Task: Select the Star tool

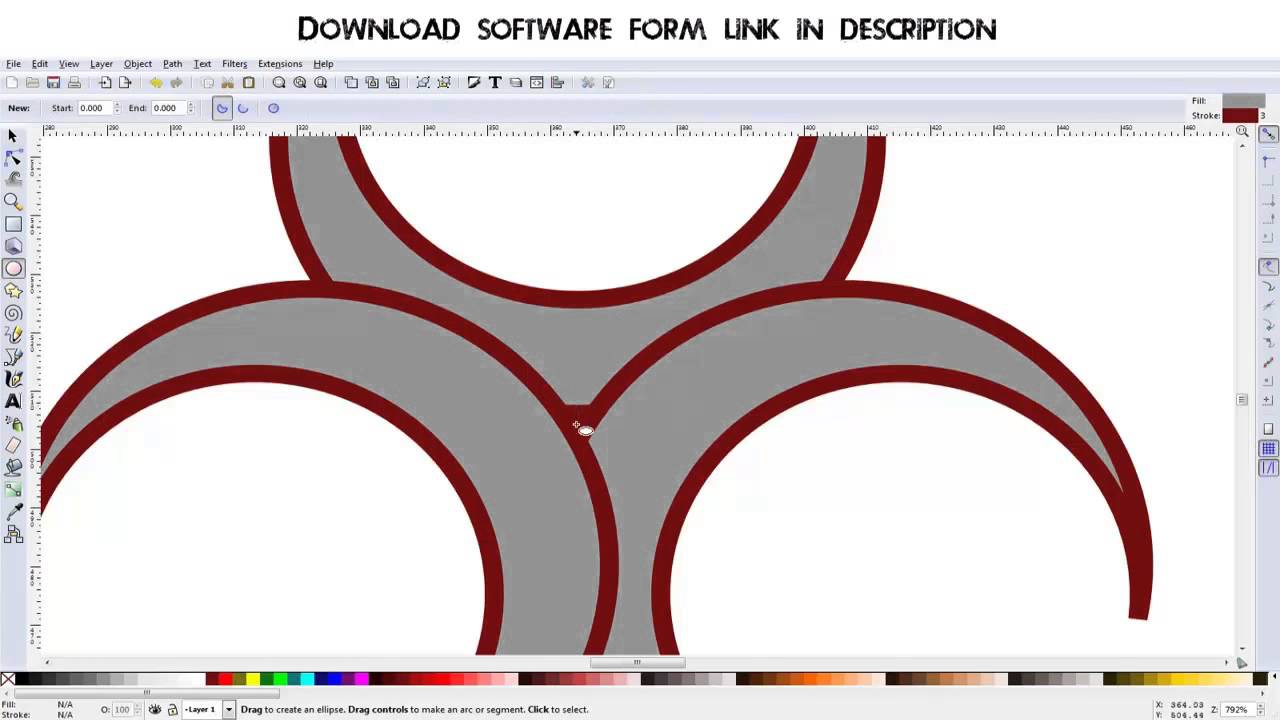Action: pyautogui.click(x=14, y=290)
